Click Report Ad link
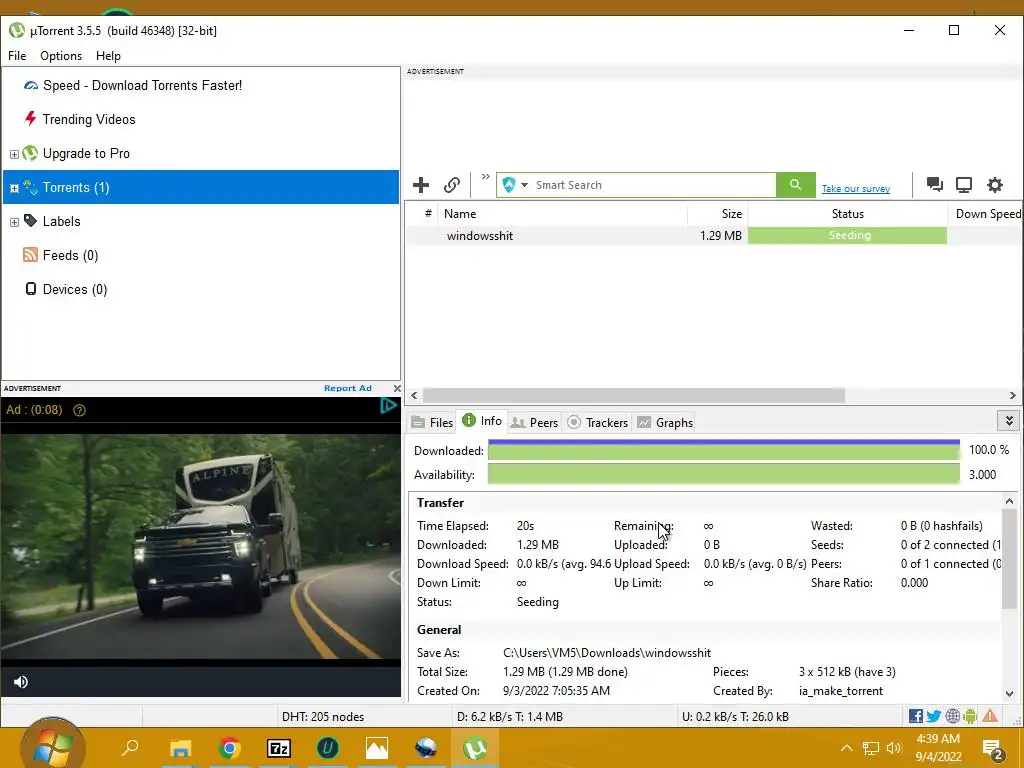 (347, 389)
